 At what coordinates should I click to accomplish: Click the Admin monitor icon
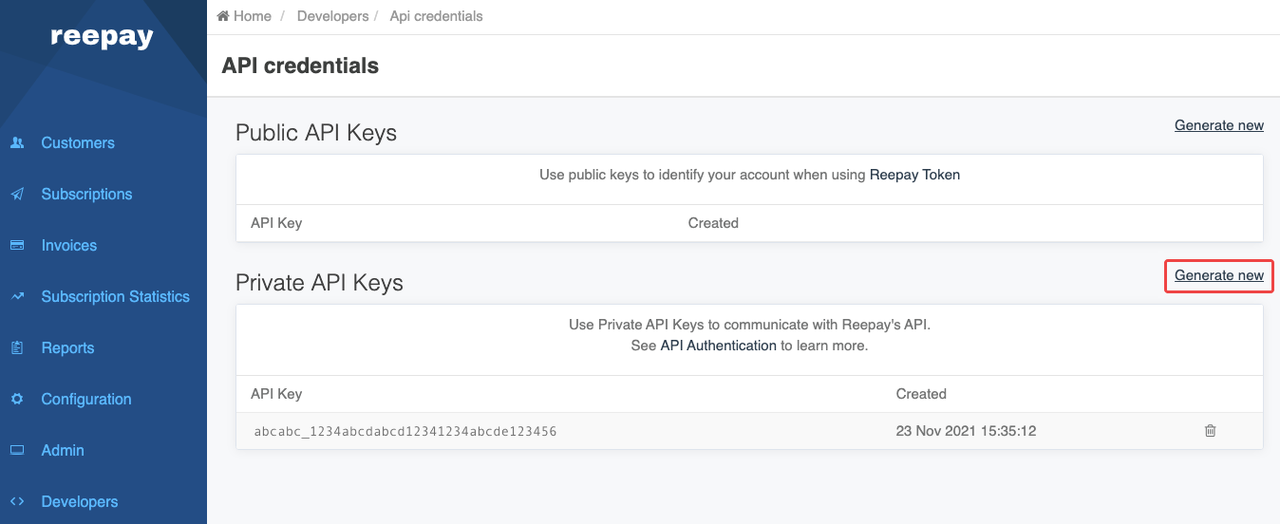[17, 450]
